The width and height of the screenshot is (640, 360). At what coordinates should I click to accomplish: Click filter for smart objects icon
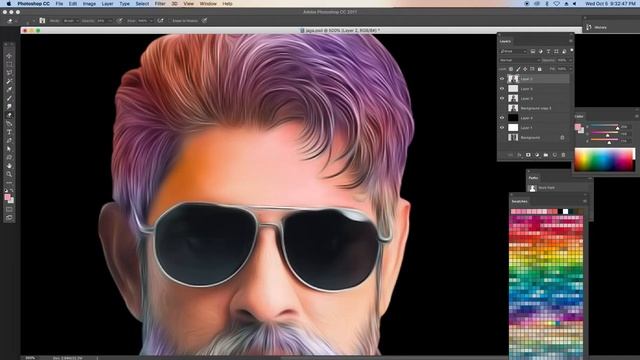pos(564,51)
